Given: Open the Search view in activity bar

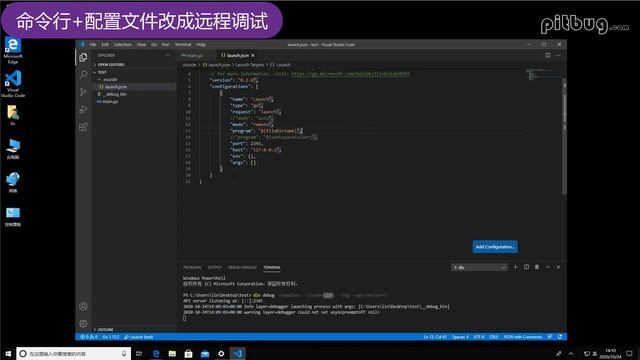Looking at the screenshot, I should click(83, 74).
